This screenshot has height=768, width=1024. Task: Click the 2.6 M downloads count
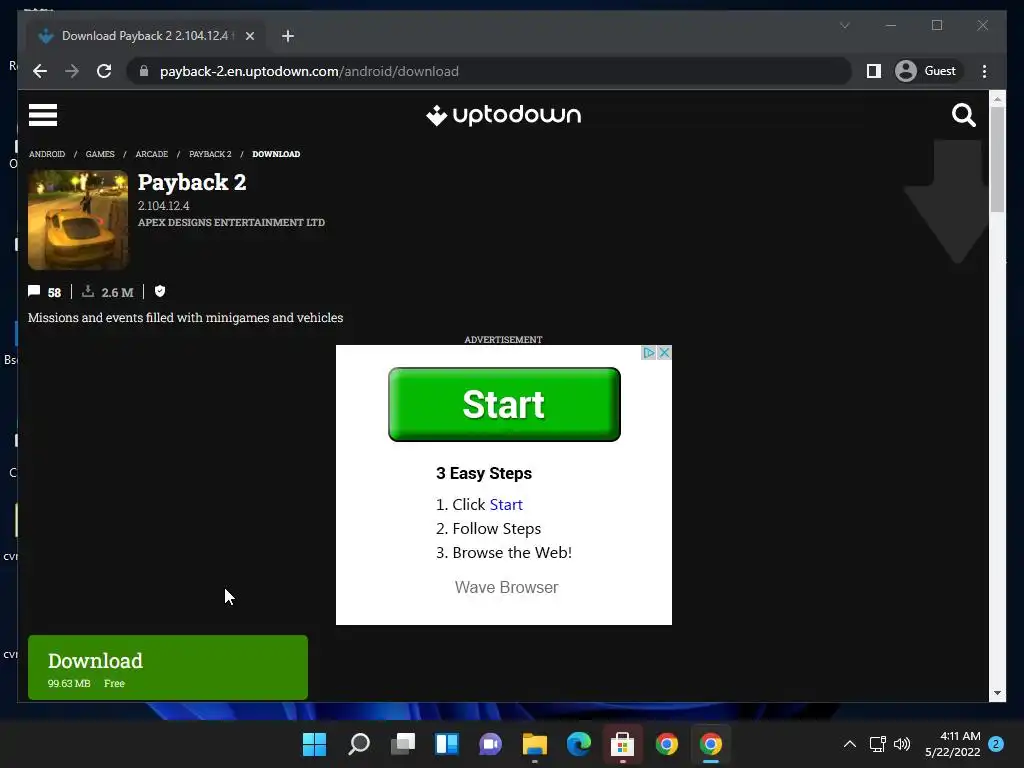point(118,293)
